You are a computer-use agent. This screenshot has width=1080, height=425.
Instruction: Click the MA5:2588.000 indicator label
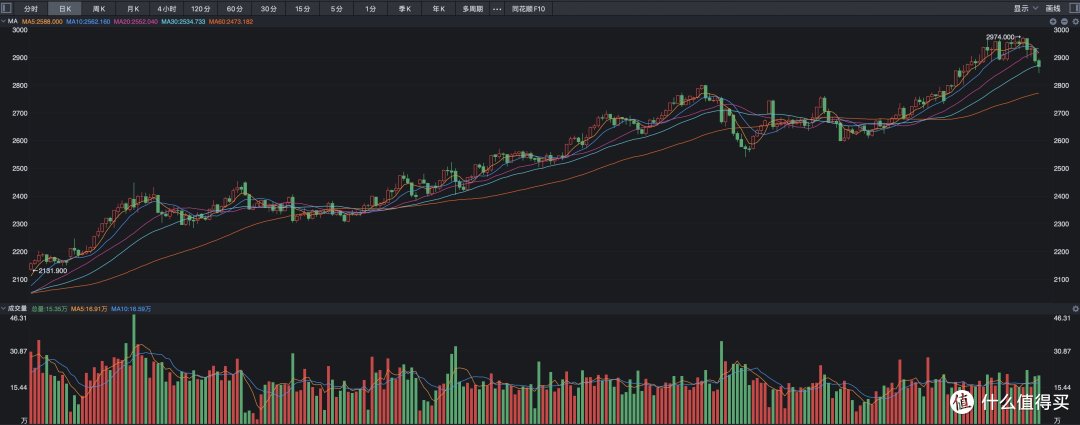click(x=42, y=22)
